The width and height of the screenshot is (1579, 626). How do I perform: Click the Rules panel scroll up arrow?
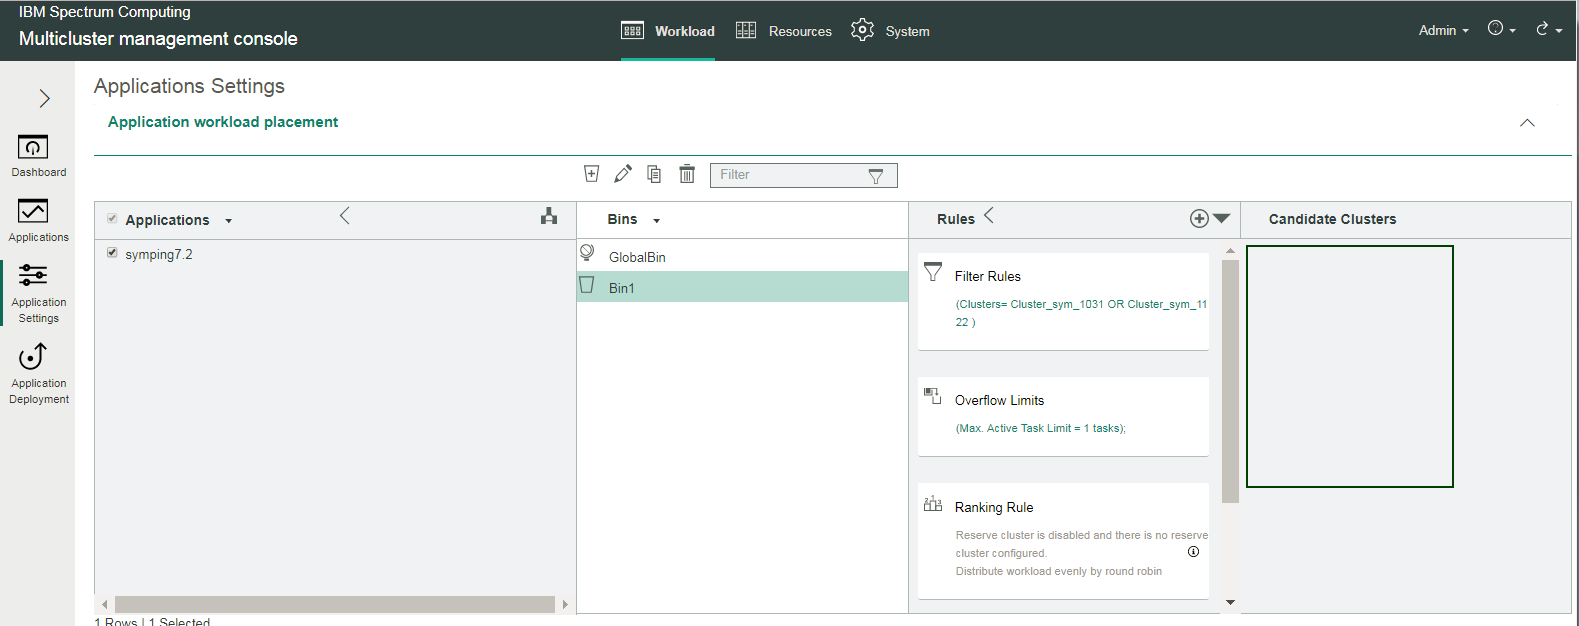[x=1230, y=251]
